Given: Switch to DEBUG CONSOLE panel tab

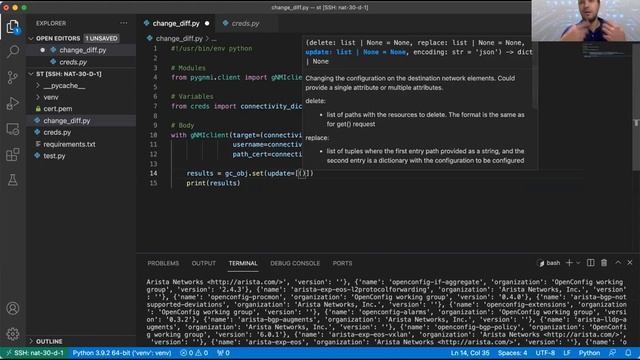Looking at the screenshot, I should (295, 263).
